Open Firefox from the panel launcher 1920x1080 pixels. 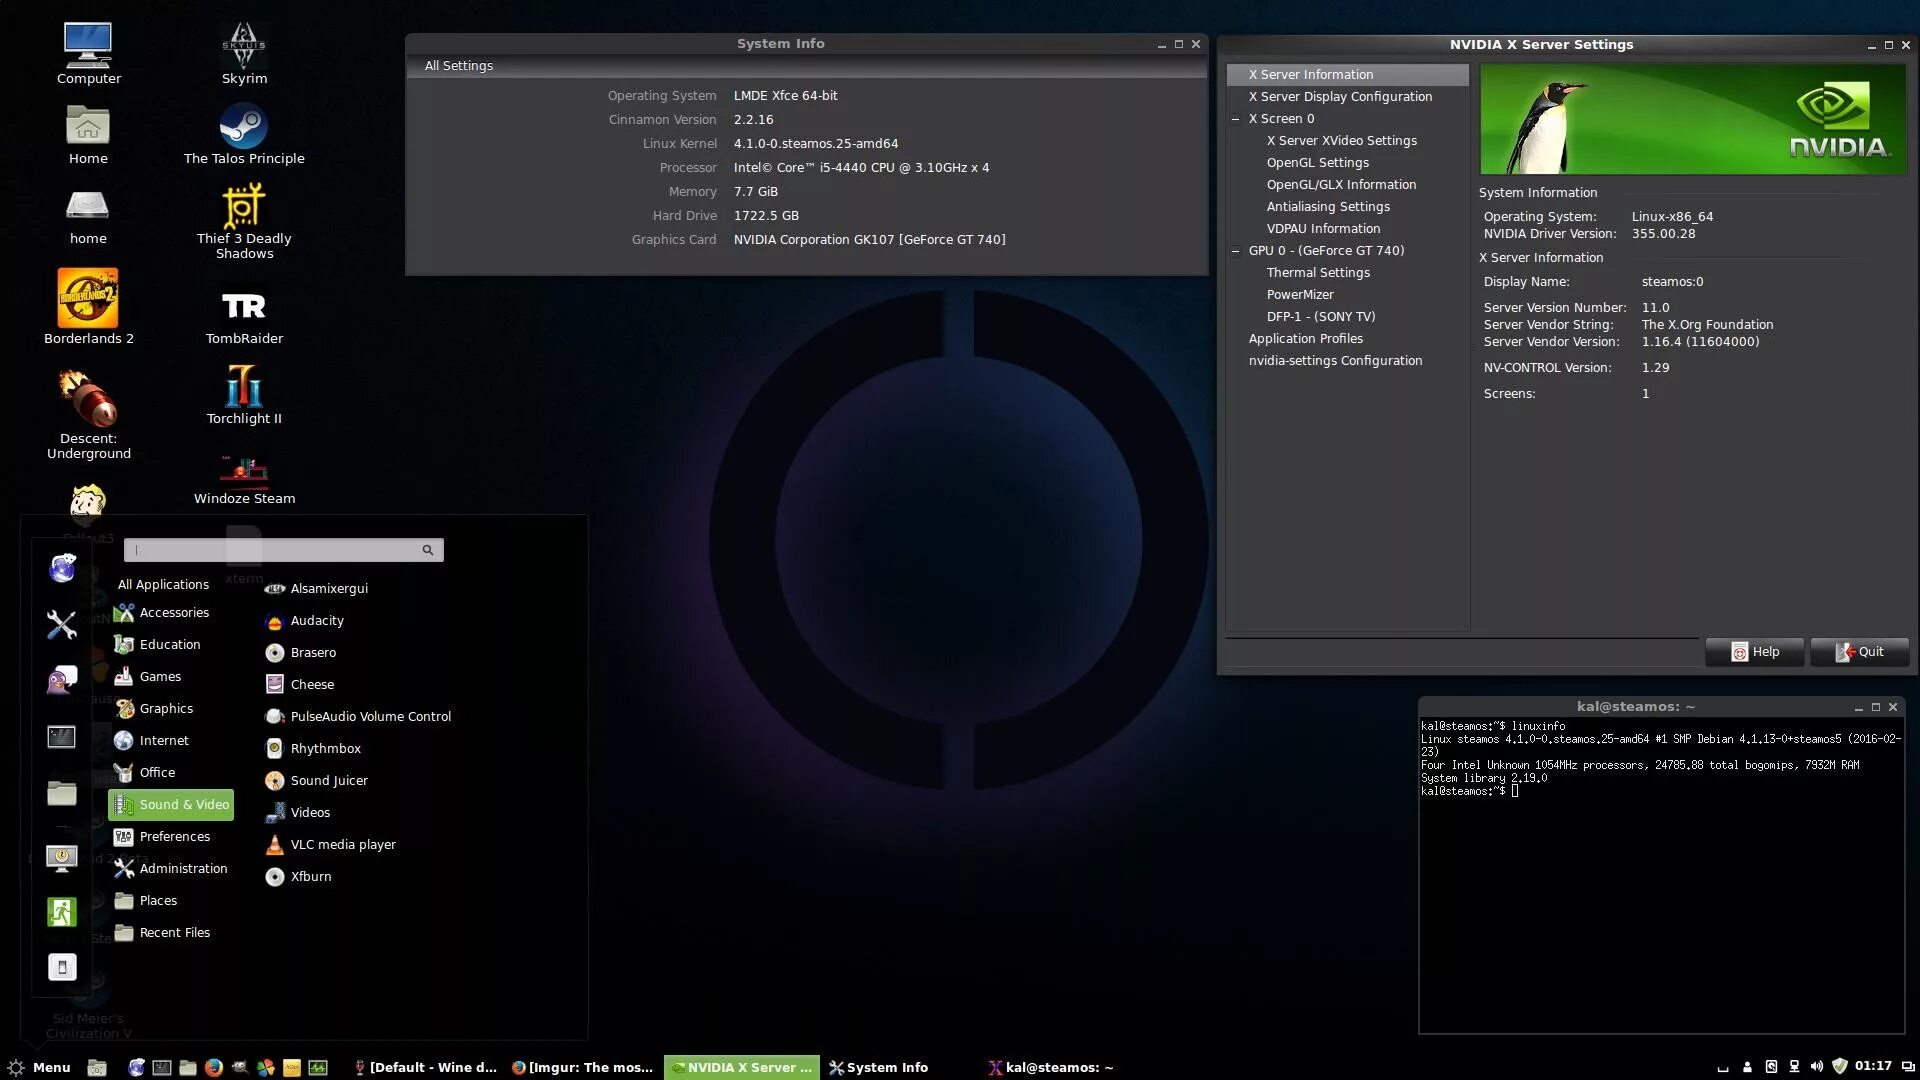(x=213, y=1067)
